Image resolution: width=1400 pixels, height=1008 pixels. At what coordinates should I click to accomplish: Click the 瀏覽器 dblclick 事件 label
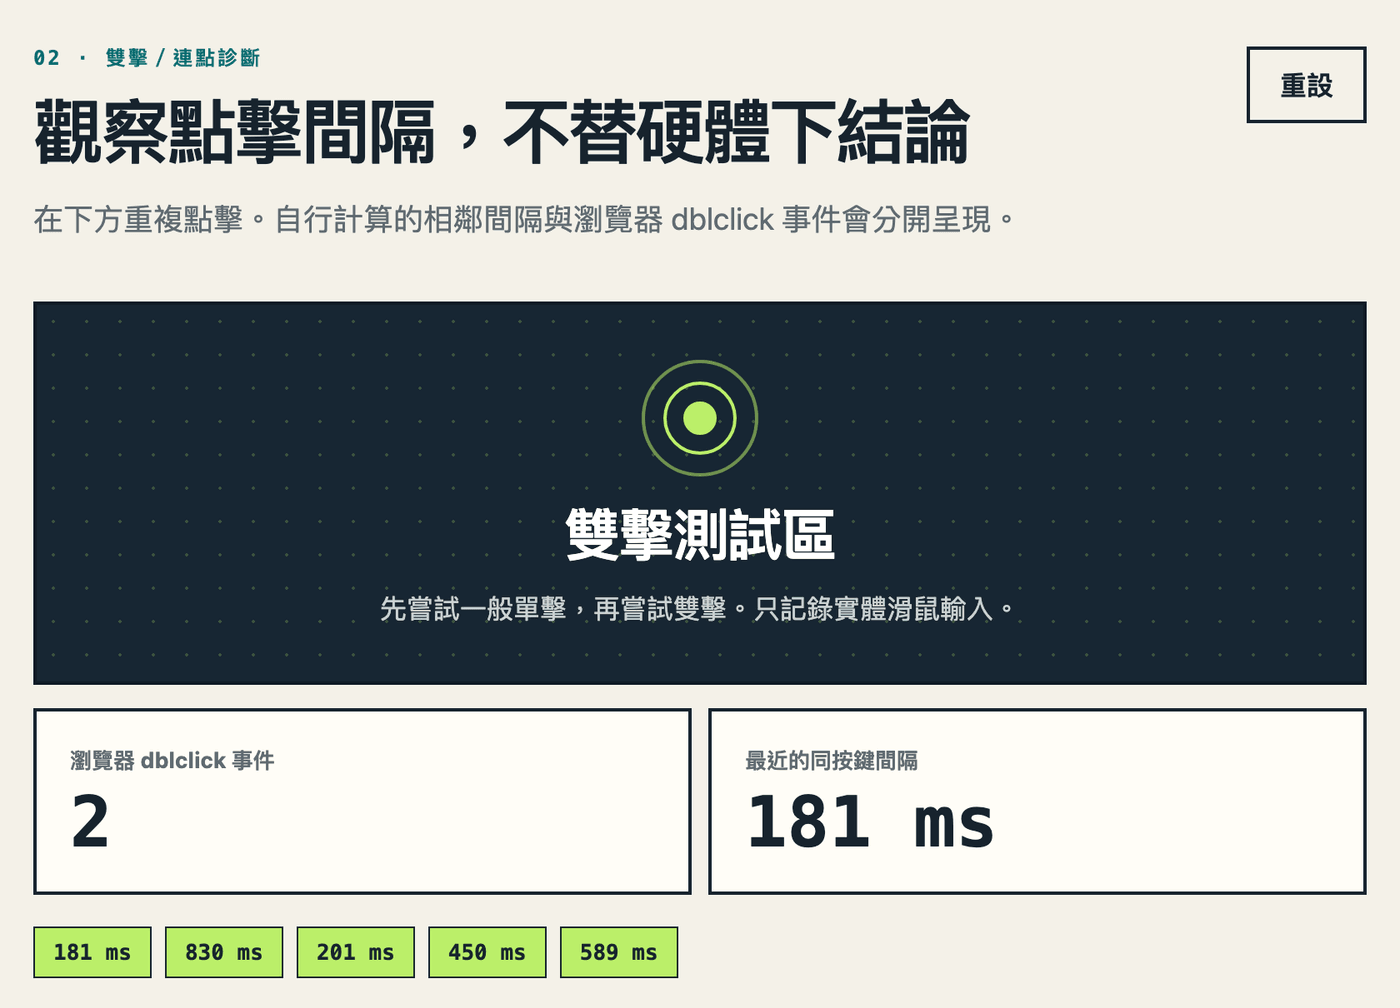pos(172,761)
